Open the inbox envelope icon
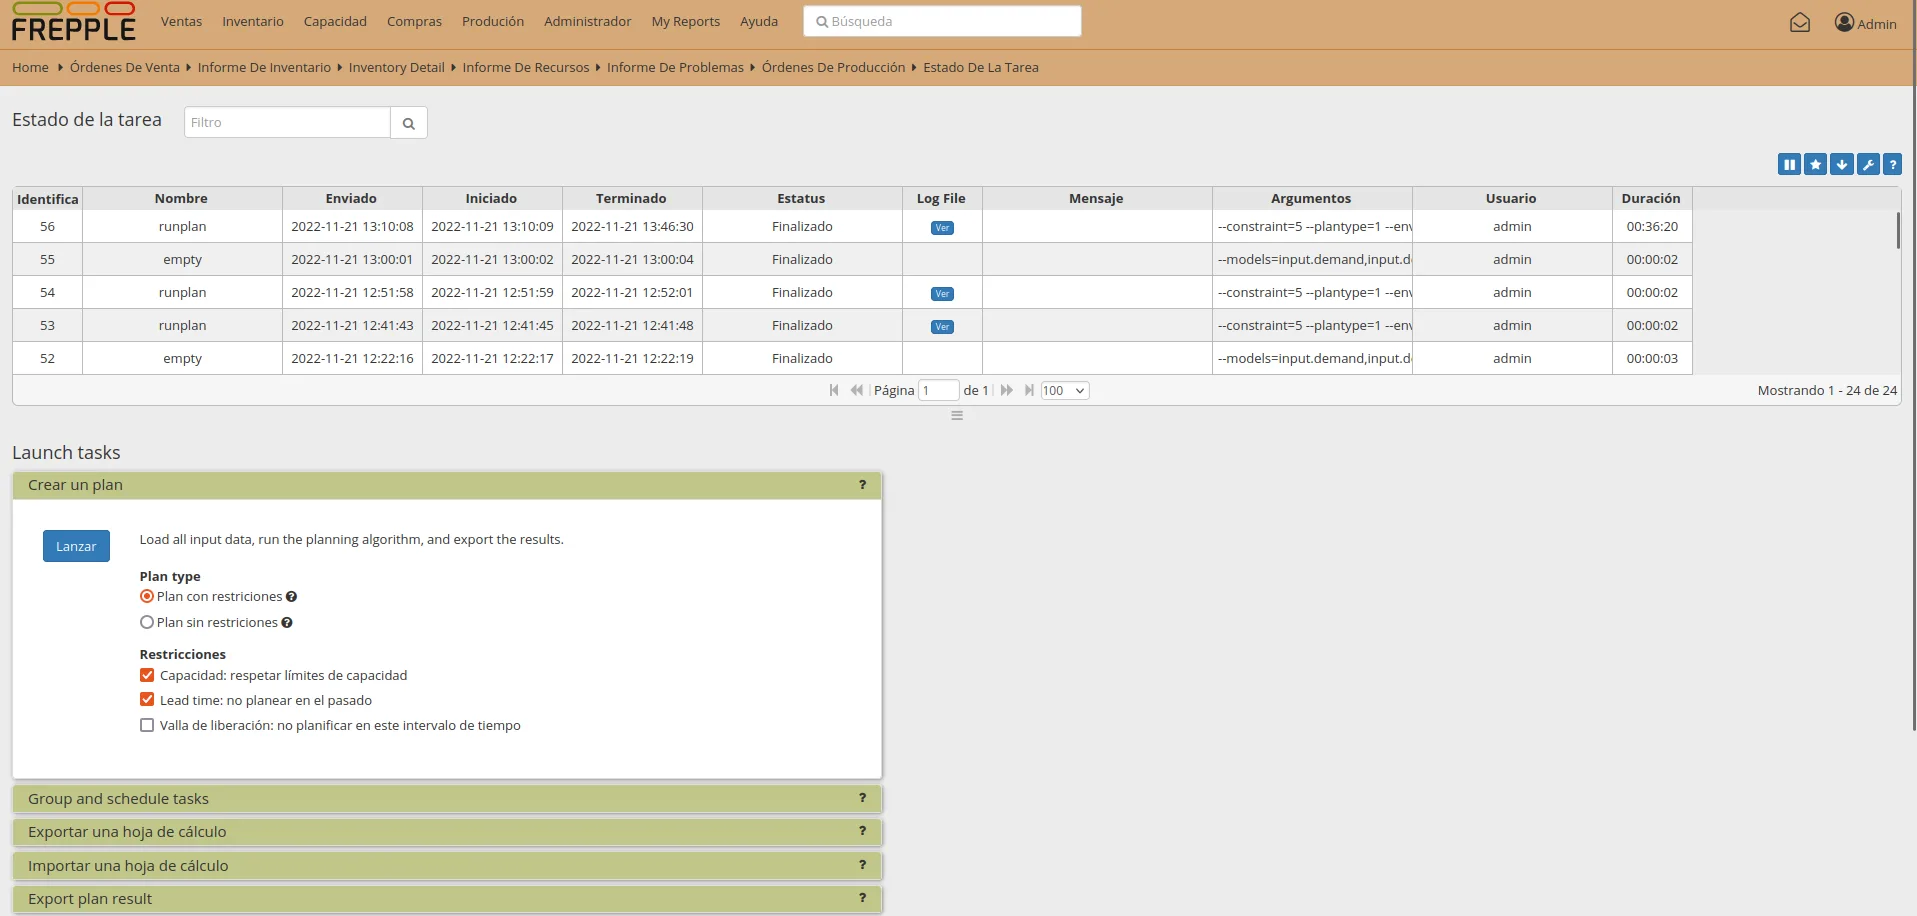The width and height of the screenshot is (1917, 916). pos(1800,22)
